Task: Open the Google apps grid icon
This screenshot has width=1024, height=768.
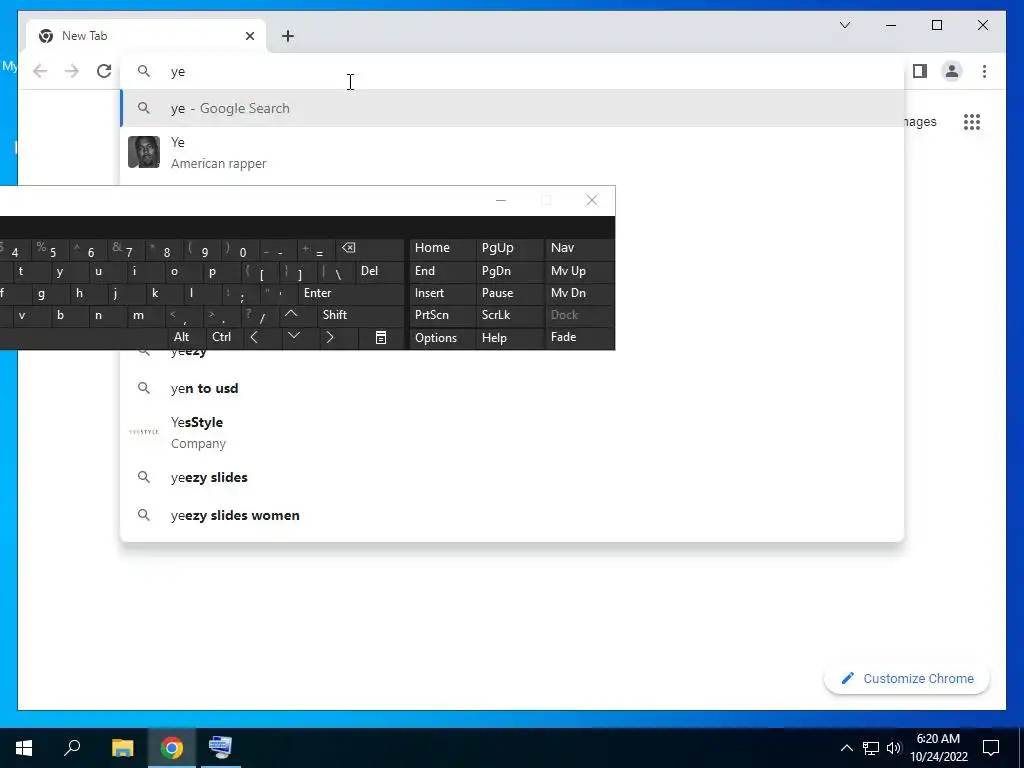Action: click(972, 122)
